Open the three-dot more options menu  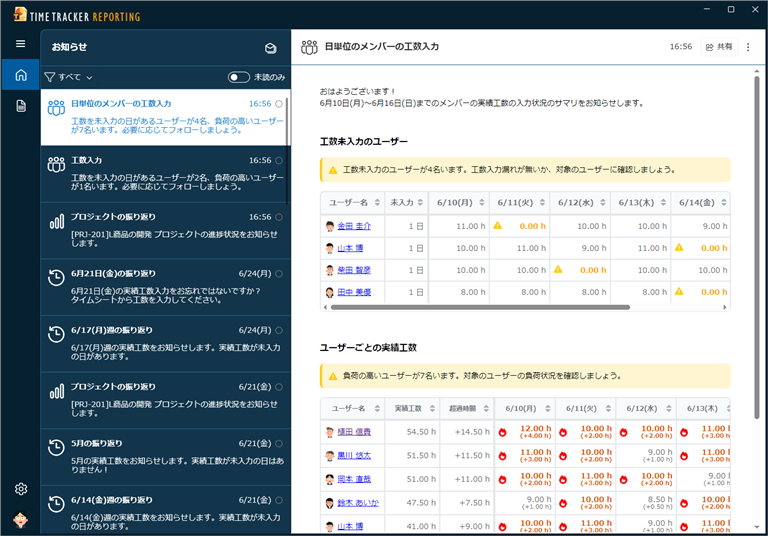click(x=748, y=47)
